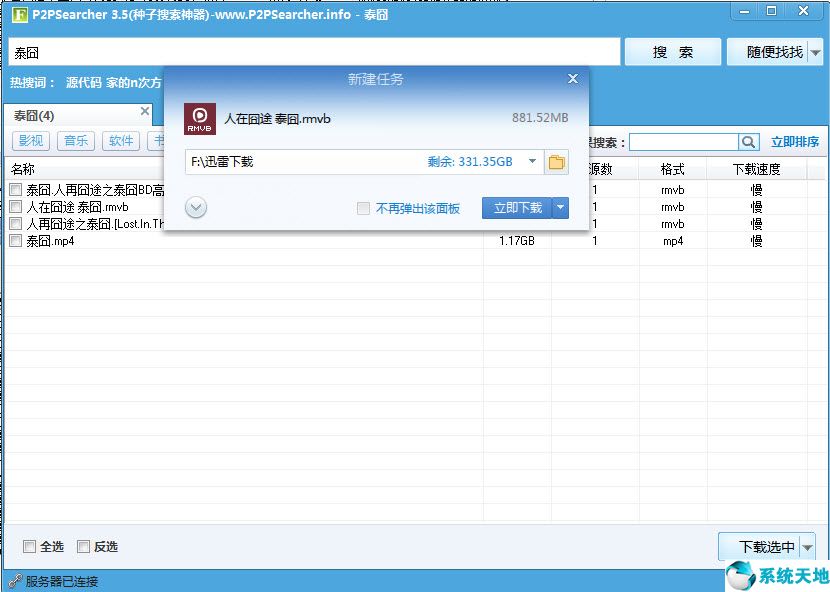Click the 立即排序 link

[x=795, y=142]
